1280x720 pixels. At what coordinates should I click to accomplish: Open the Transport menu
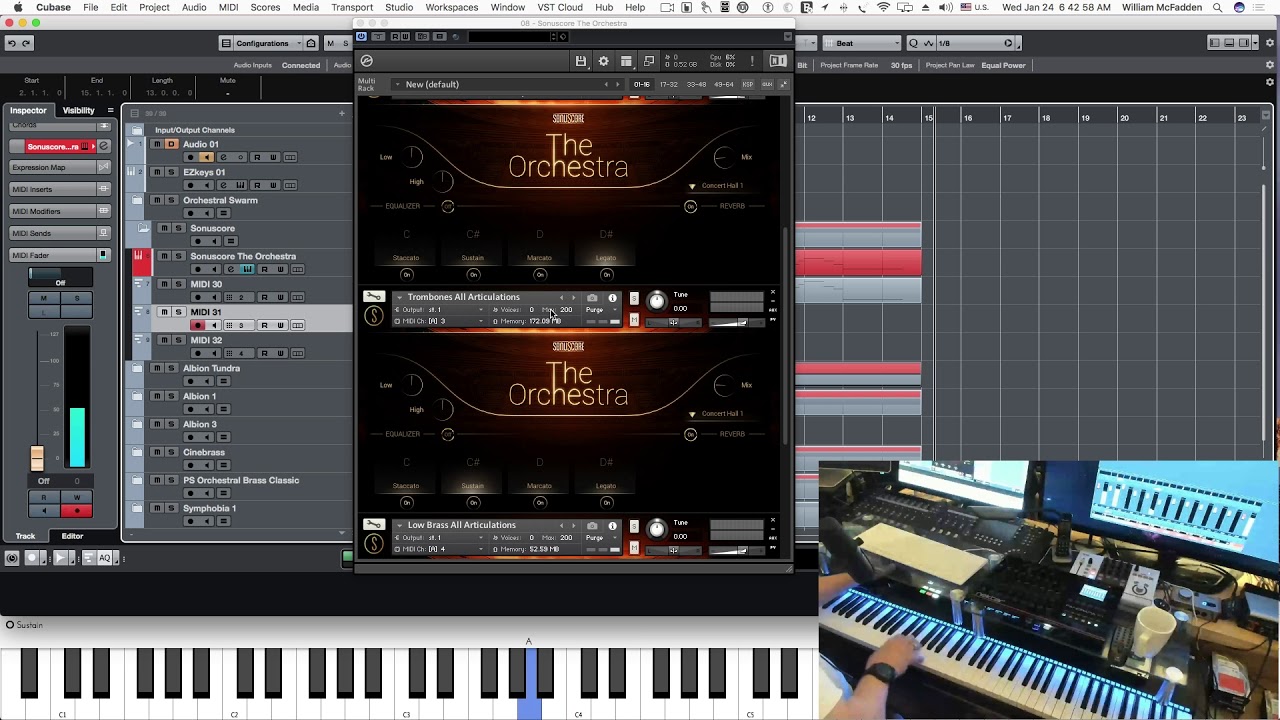tap(352, 7)
